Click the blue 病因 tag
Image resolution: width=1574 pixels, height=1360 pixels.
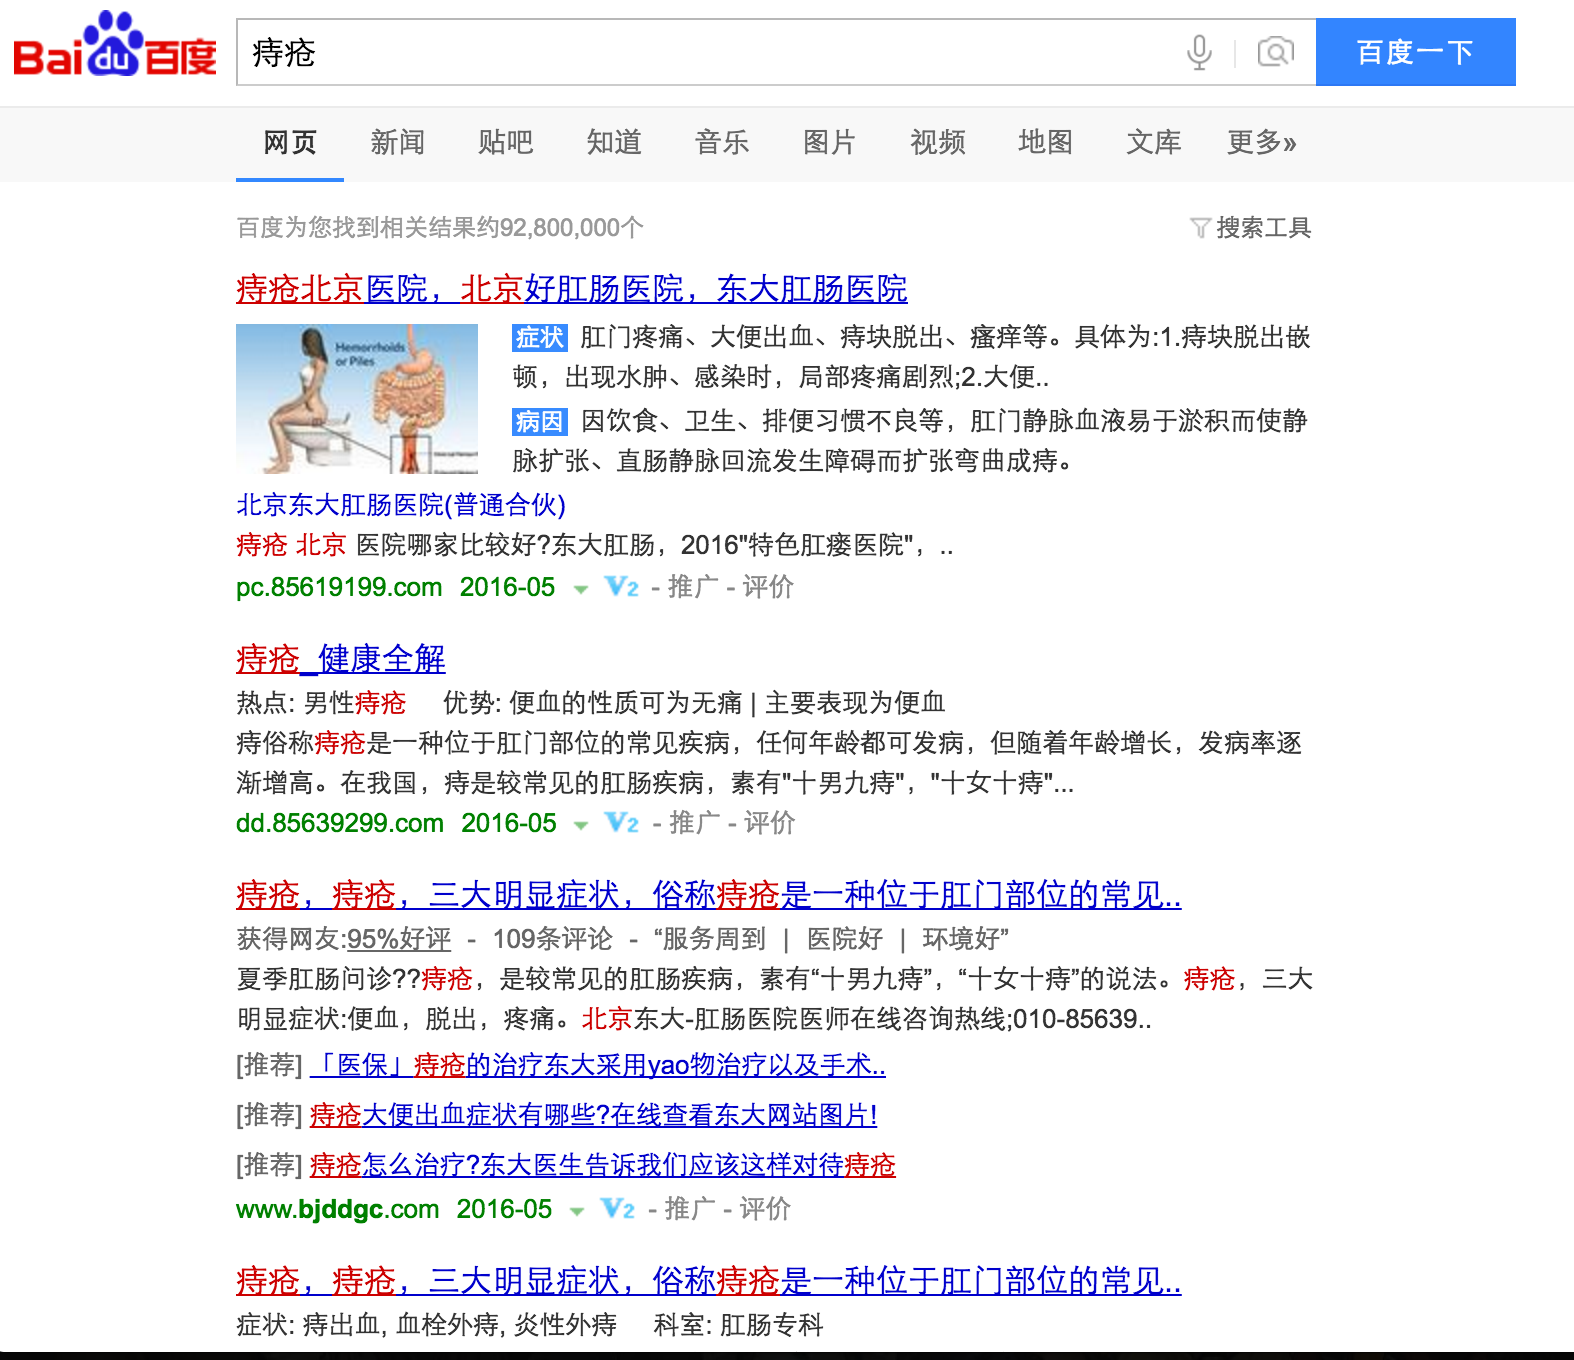click(x=540, y=421)
